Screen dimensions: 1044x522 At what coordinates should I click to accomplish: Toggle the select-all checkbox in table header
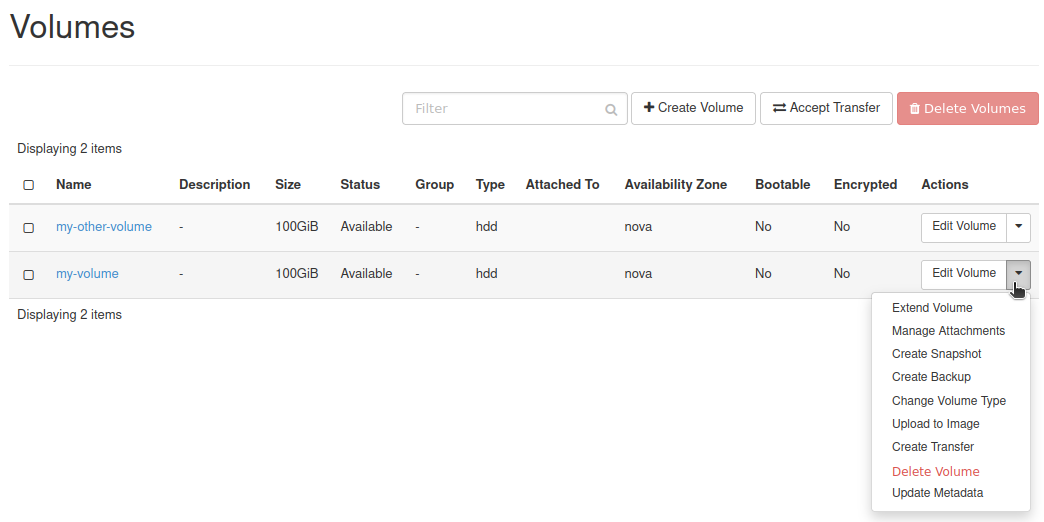29,184
